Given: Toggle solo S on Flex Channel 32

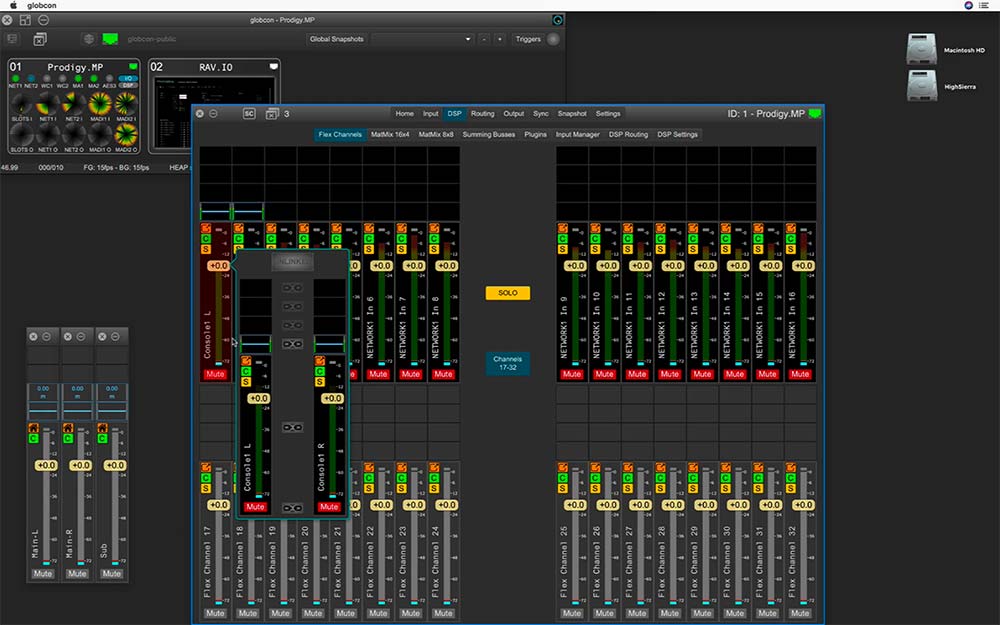Looking at the screenshot, I should pyautogui.click(x=791, y=489).
